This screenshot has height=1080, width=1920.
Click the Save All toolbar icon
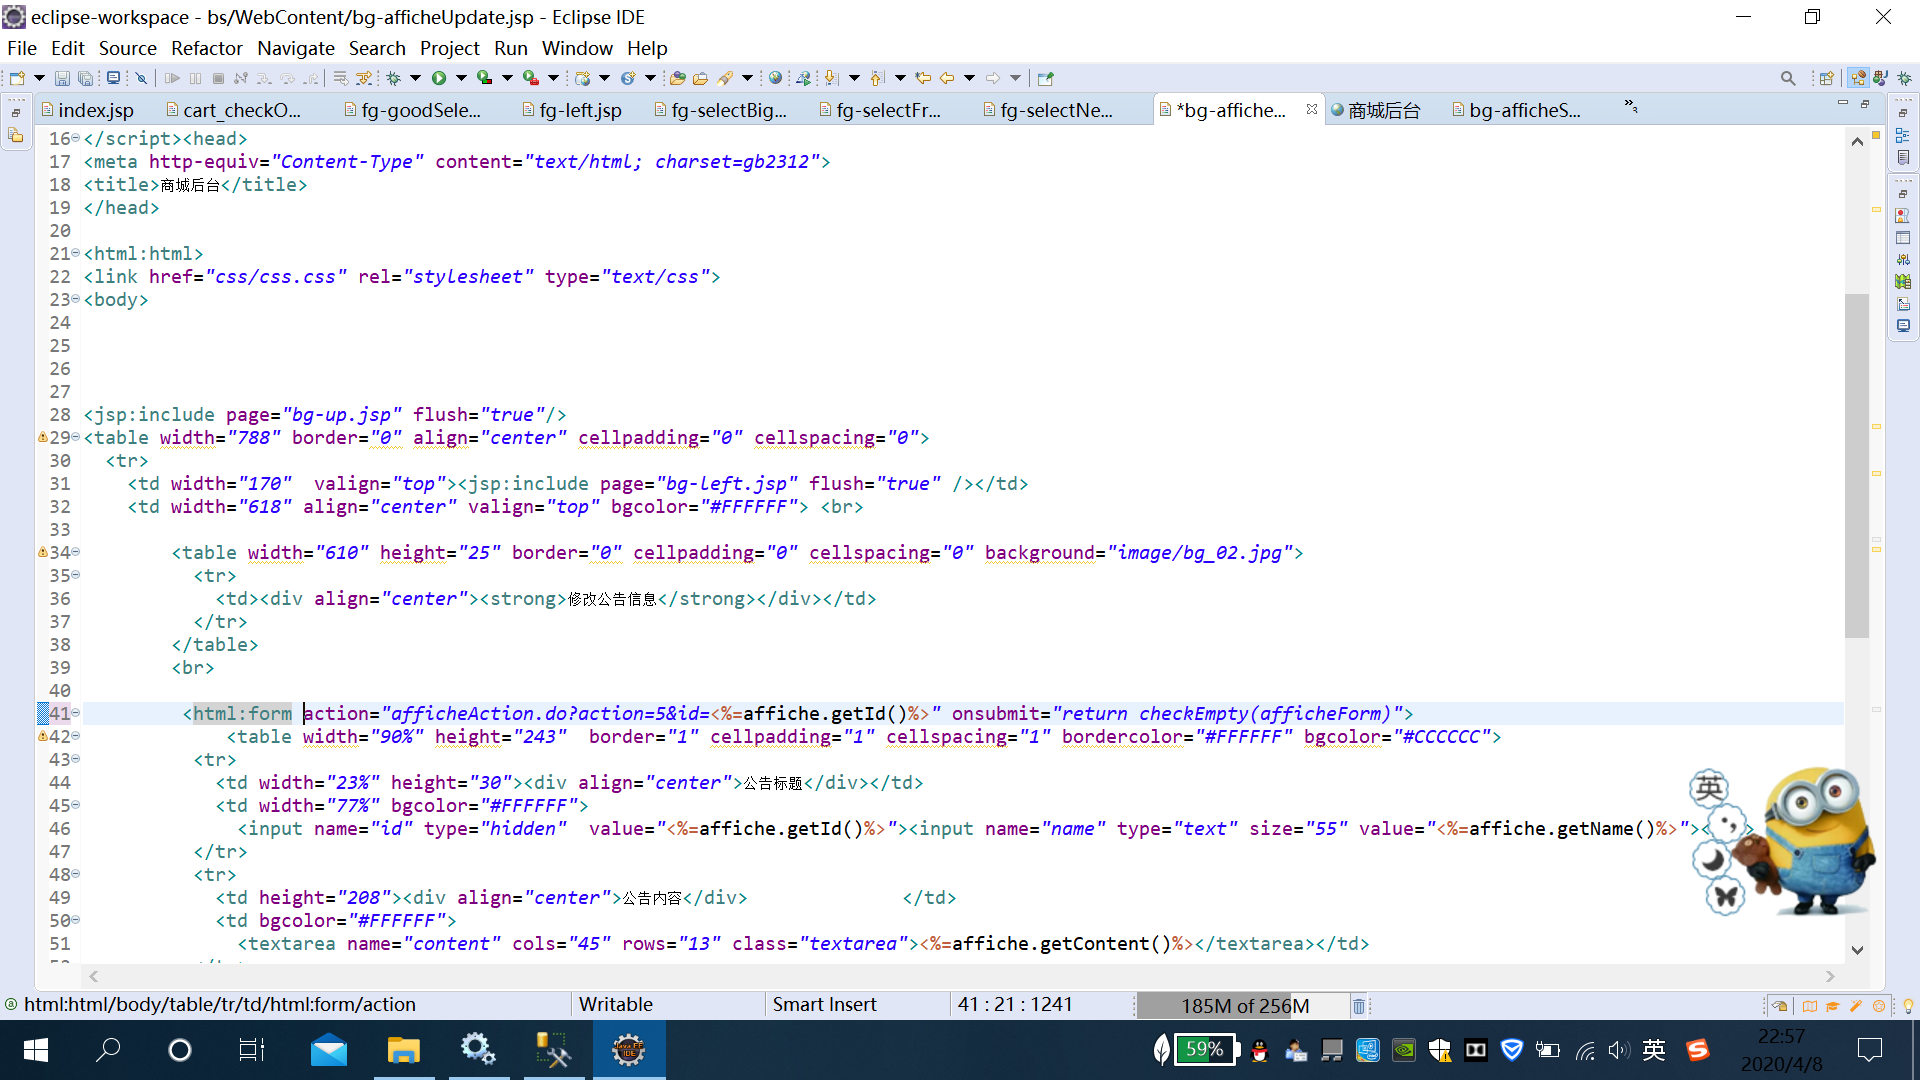coord(85,78)
